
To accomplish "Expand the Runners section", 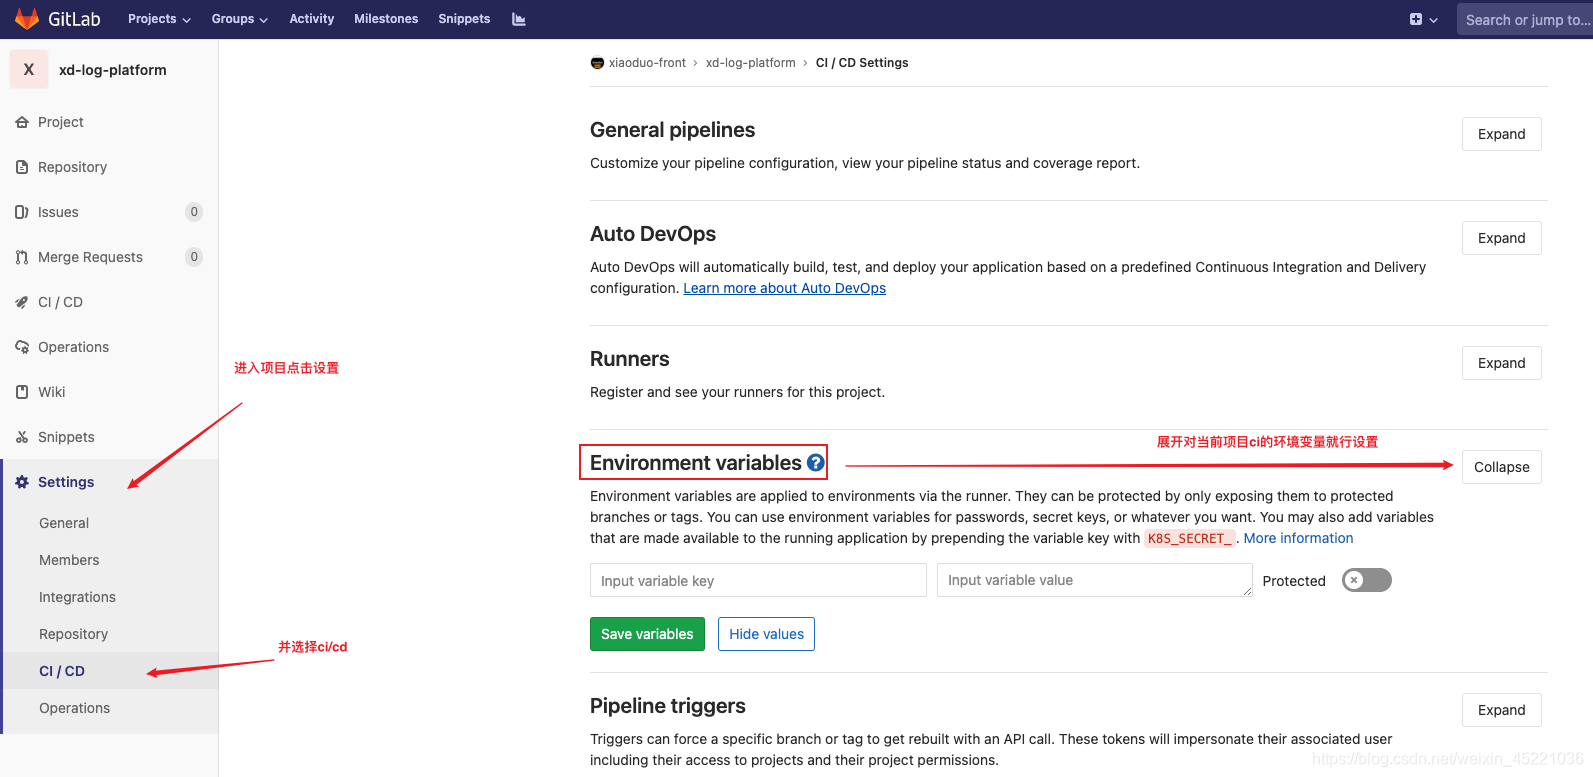I will pyautogui.click(x=1501, y=363).
